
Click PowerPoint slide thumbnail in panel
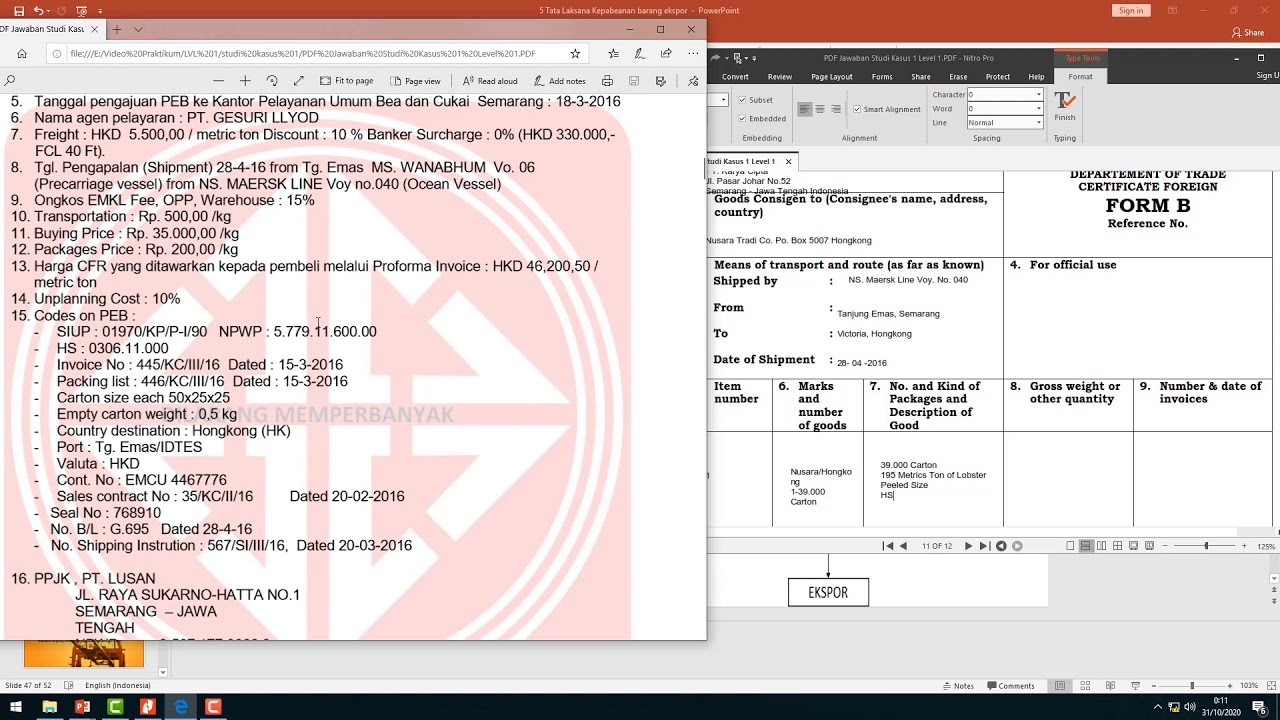(x=84, y=653)
